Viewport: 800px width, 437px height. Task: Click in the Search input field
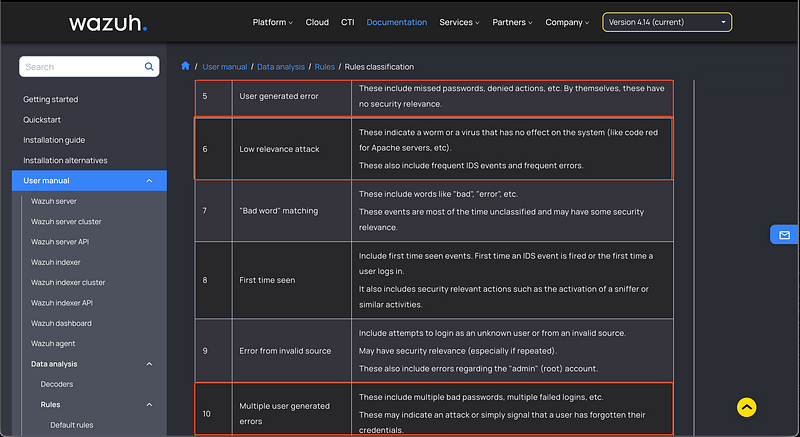[82, 67]
